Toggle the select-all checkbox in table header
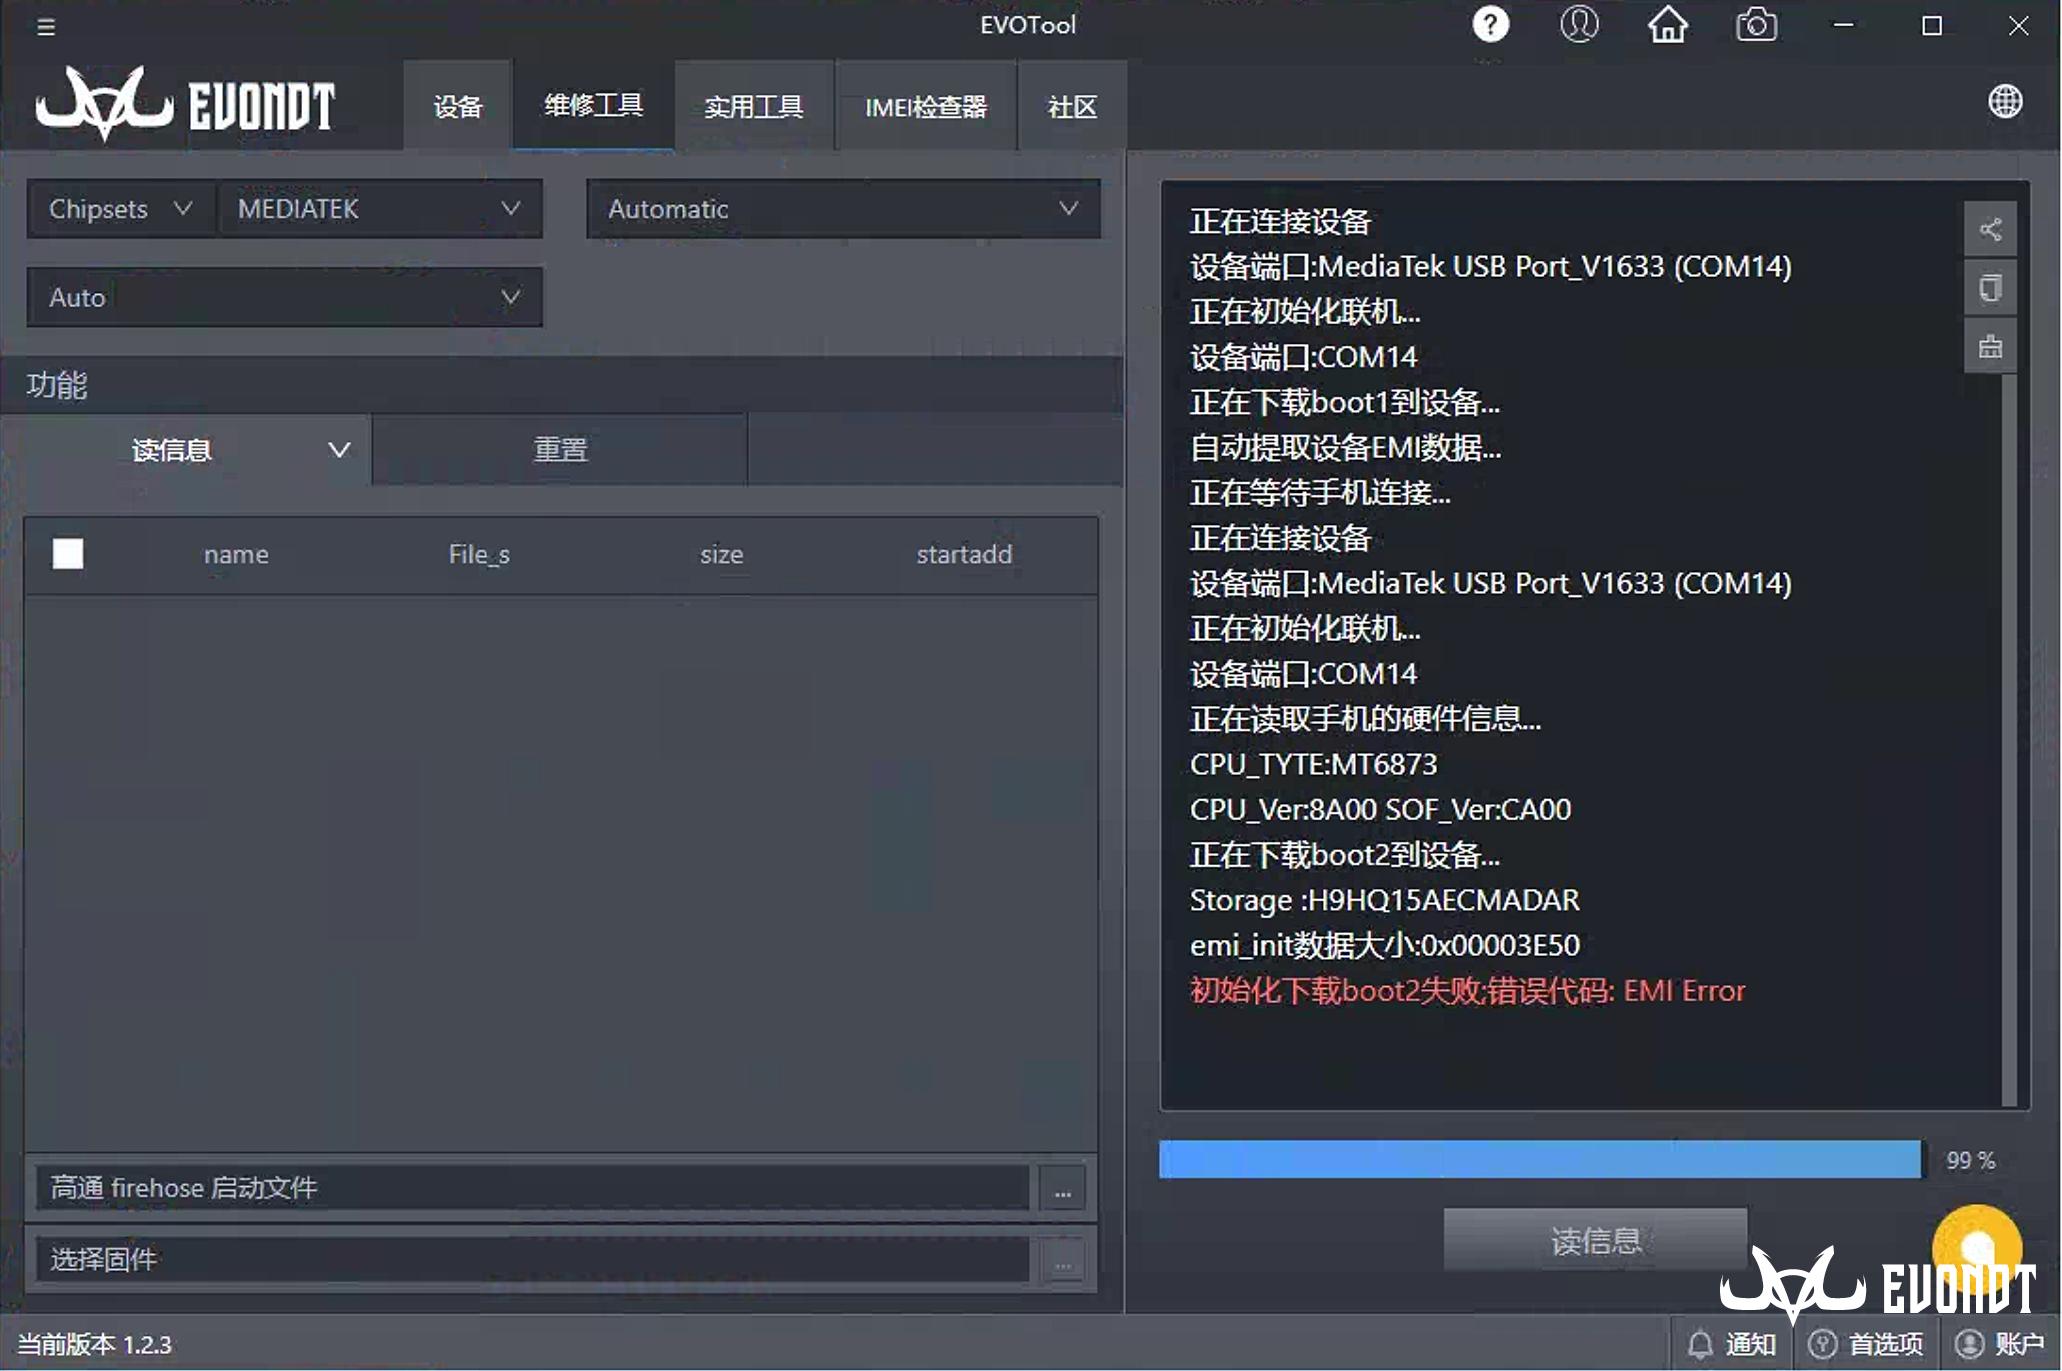 click(68, 553)
